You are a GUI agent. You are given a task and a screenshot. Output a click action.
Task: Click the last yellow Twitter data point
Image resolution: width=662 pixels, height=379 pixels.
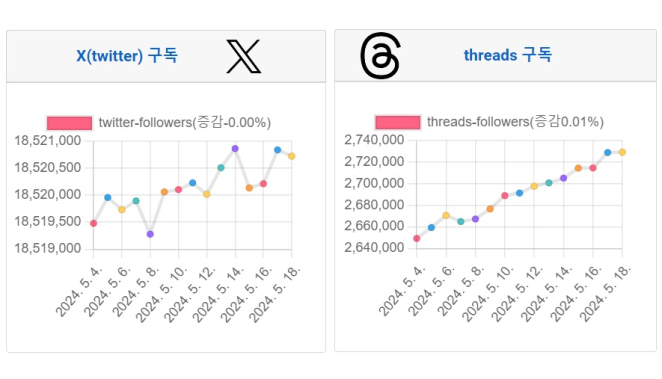[292, 156]
